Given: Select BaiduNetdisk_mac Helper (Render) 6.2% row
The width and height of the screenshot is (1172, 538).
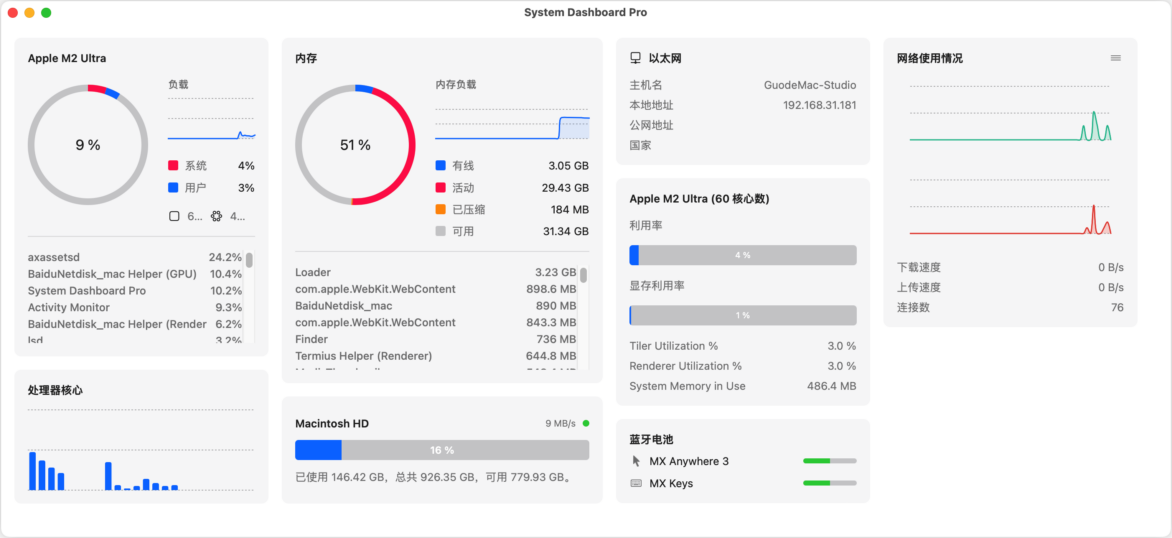Looking at the screenshot, I should coord(135,324).
